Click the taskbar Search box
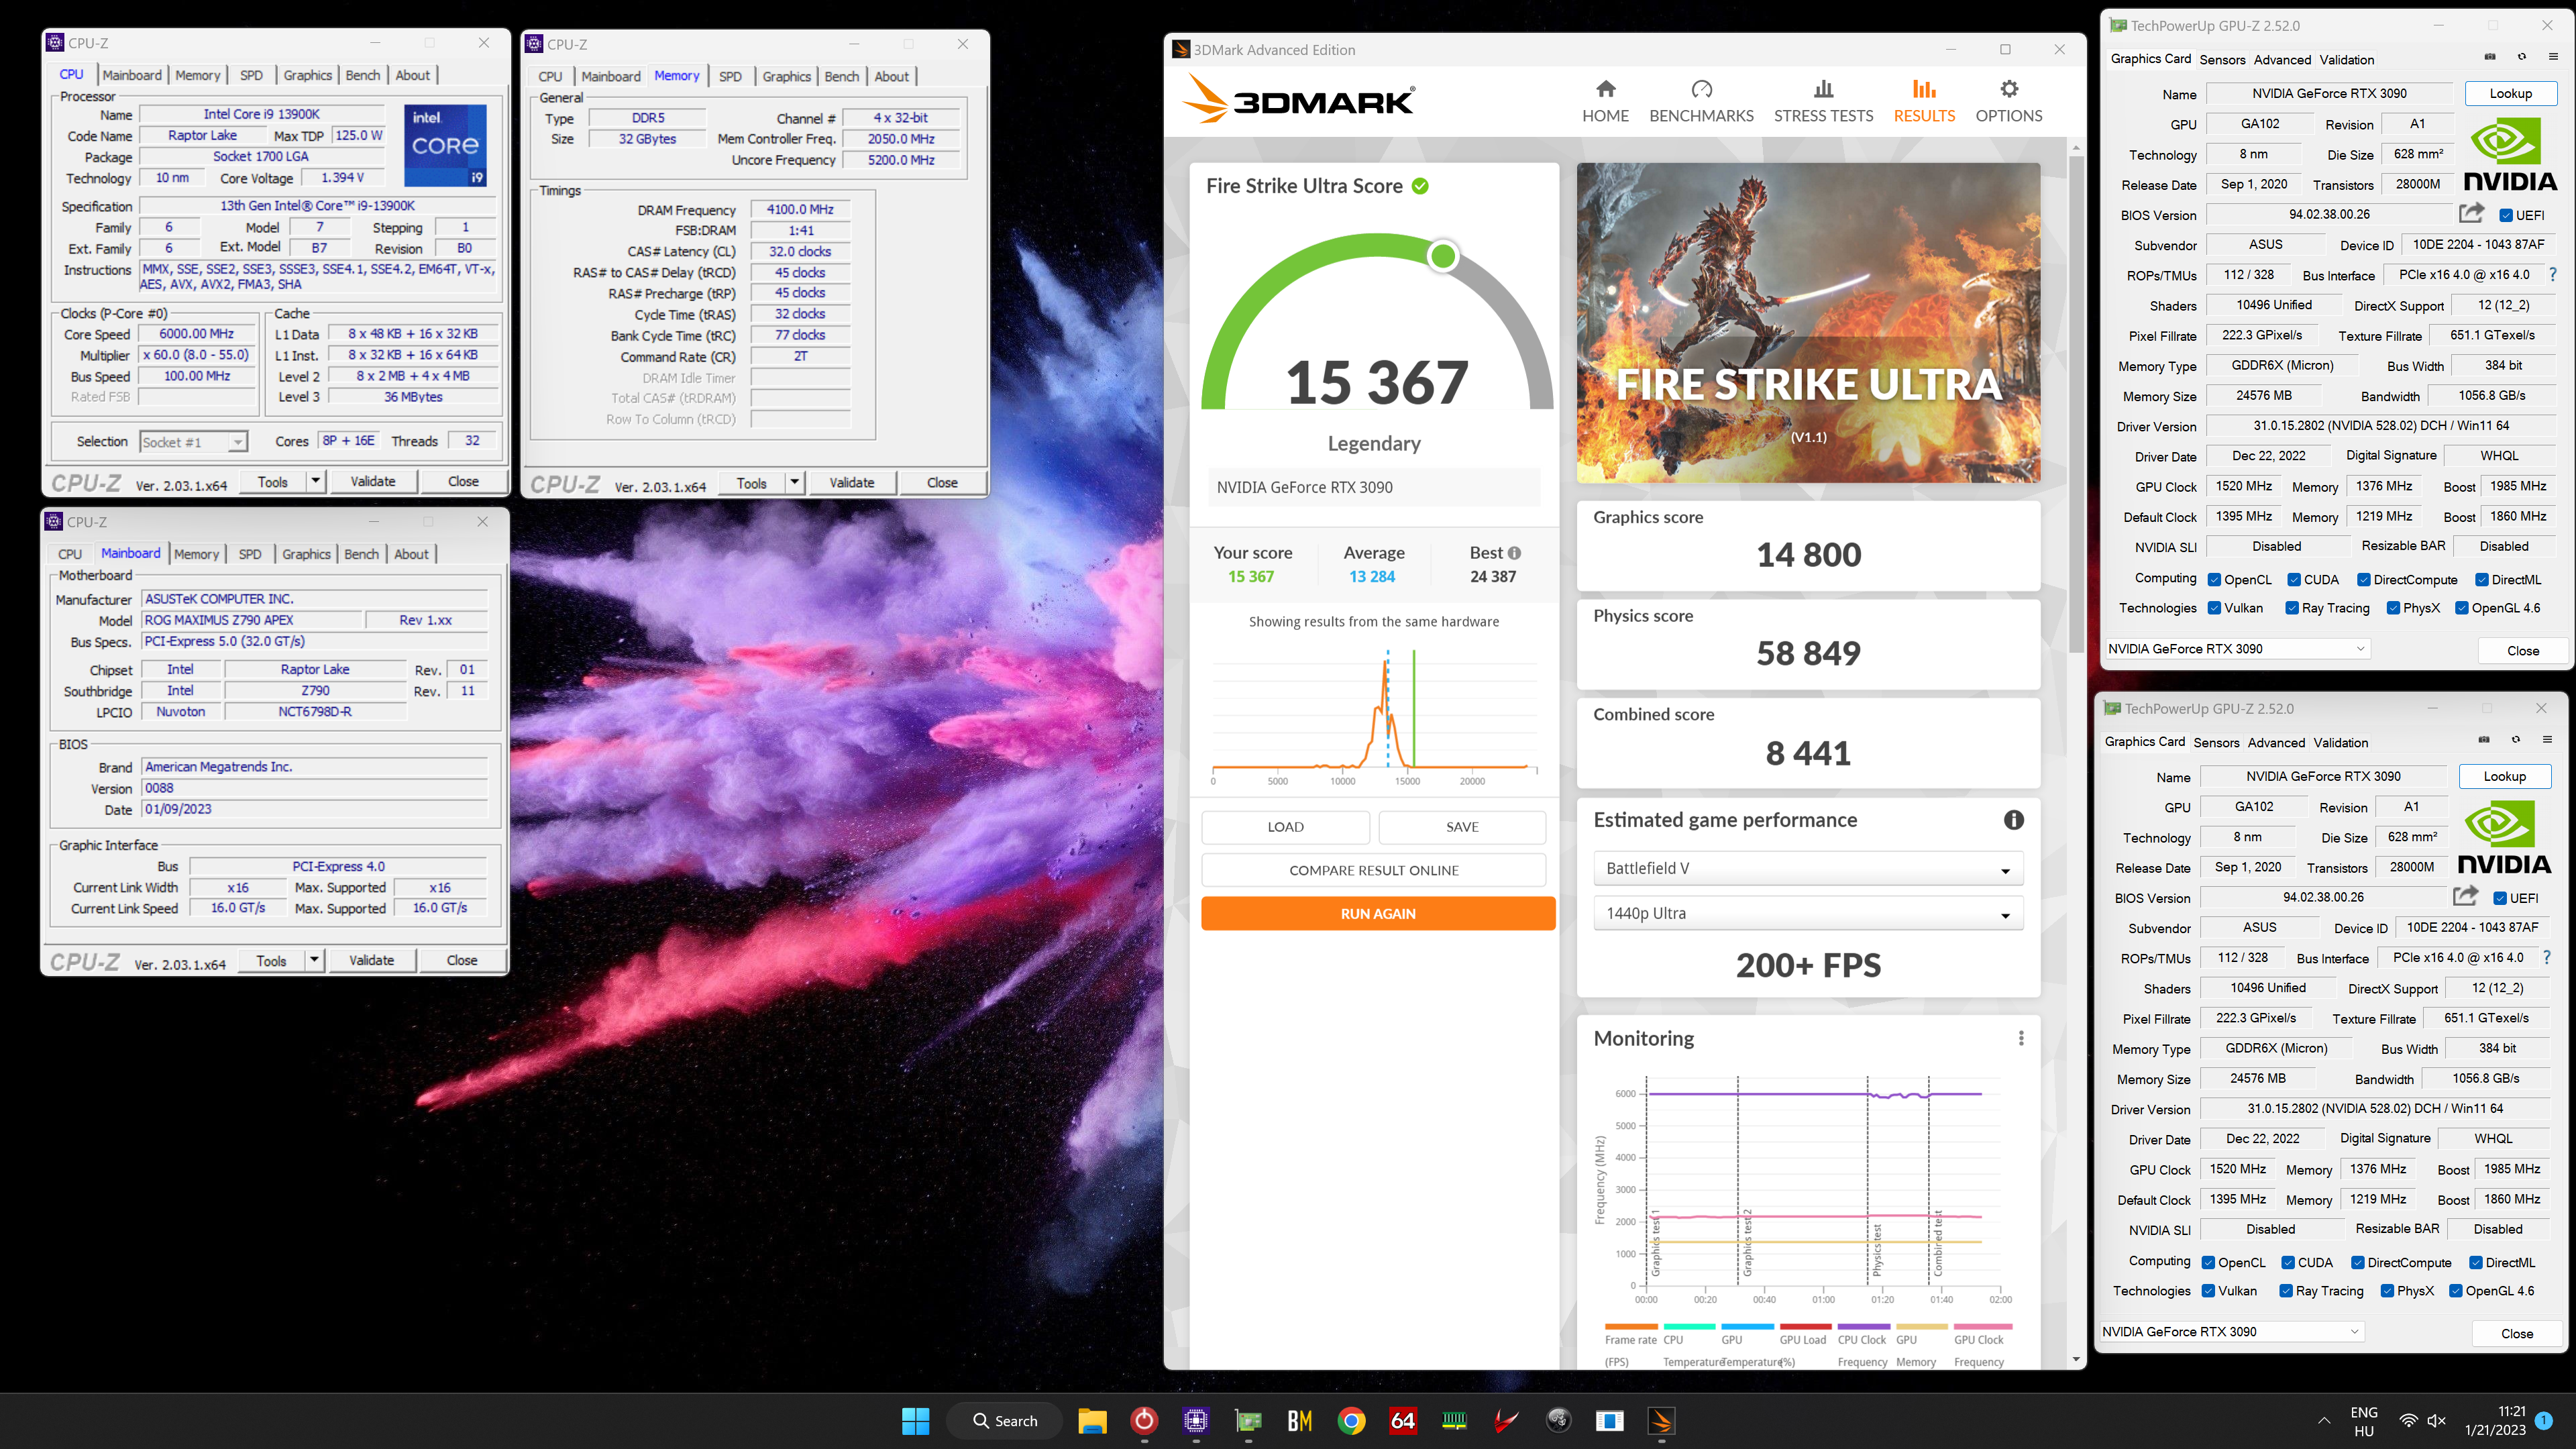The height and width of the screenshot is (1449, 2576). [1006, 1420]
